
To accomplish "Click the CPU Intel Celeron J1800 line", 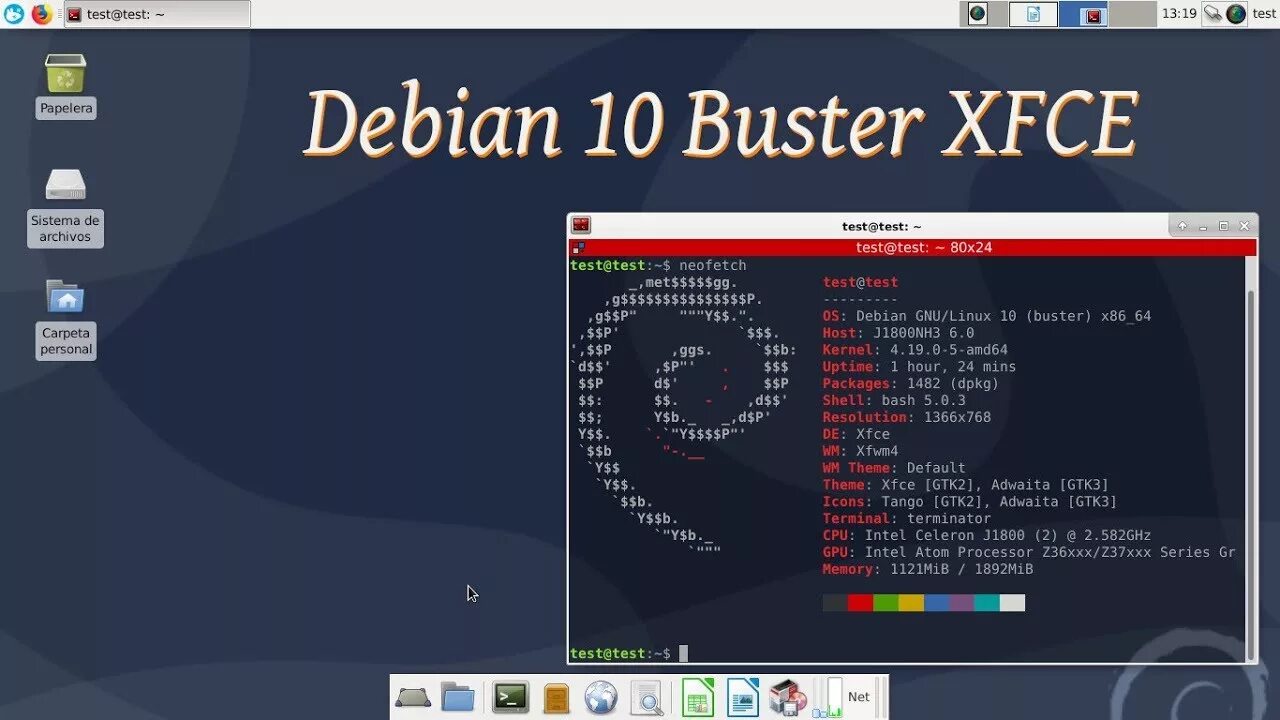I will [x=987, y=535].
